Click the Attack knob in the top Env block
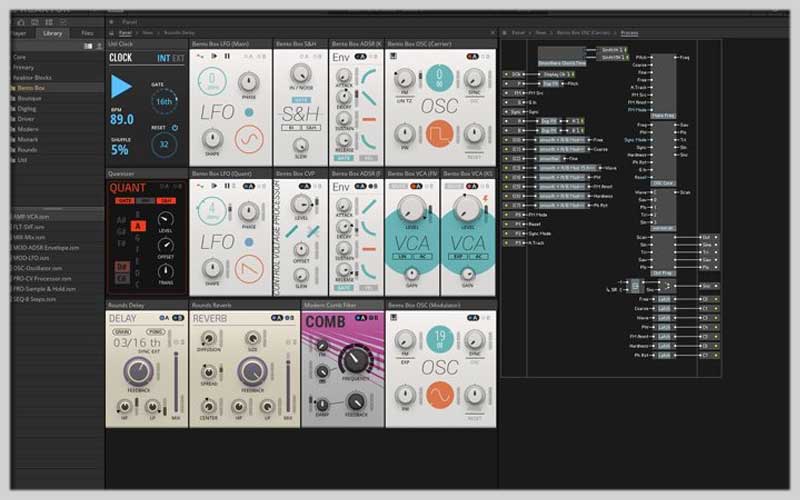Image resolution: width=800 pixels, height=500 pixels. pos(344,76)
